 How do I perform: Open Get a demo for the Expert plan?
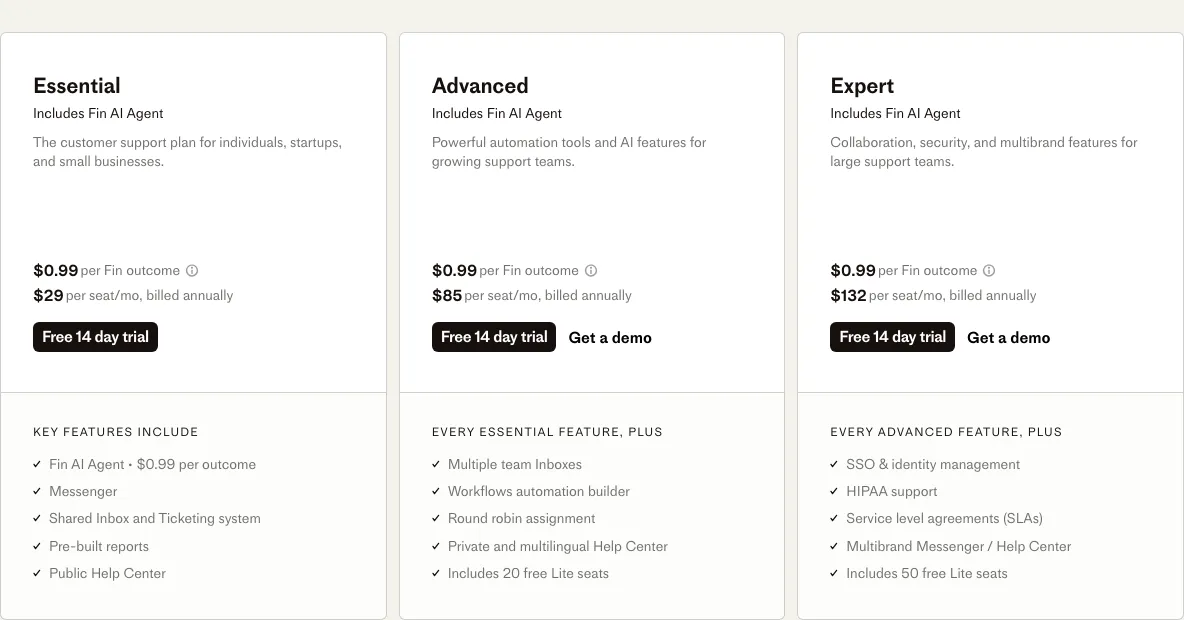pos(1008,337)
